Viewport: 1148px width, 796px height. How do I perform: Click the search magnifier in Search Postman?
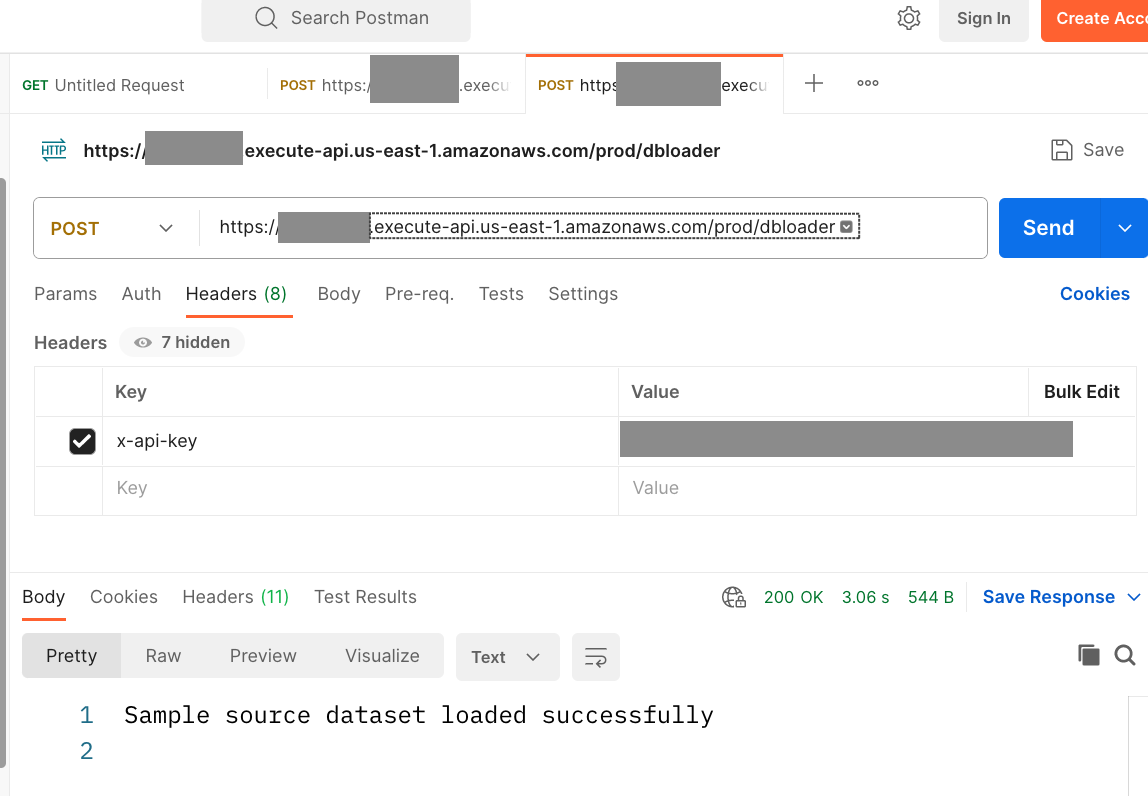pos(266,18)
